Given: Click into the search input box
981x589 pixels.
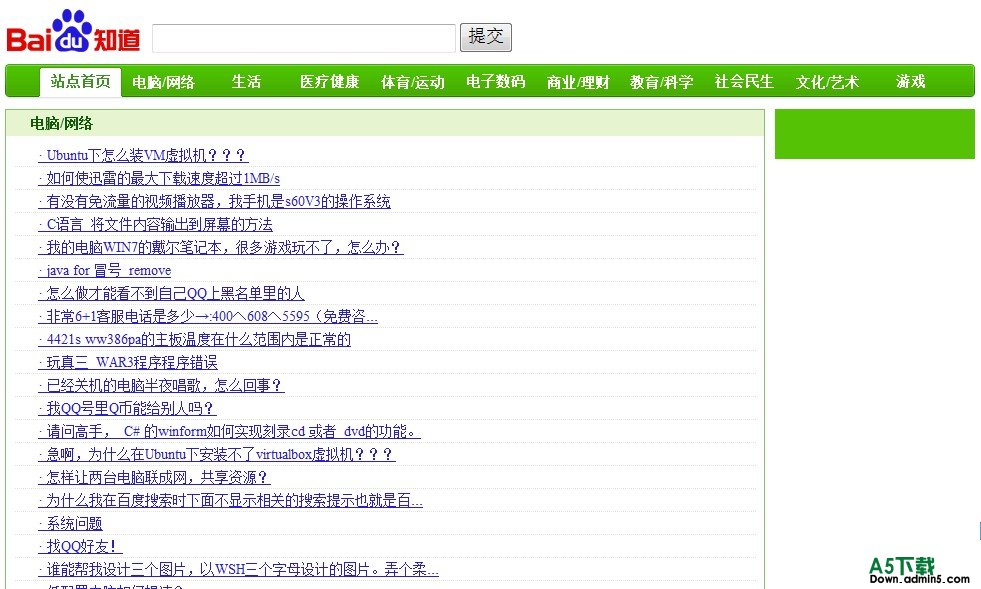Looking at the screenshot, I should pos(304,38).
